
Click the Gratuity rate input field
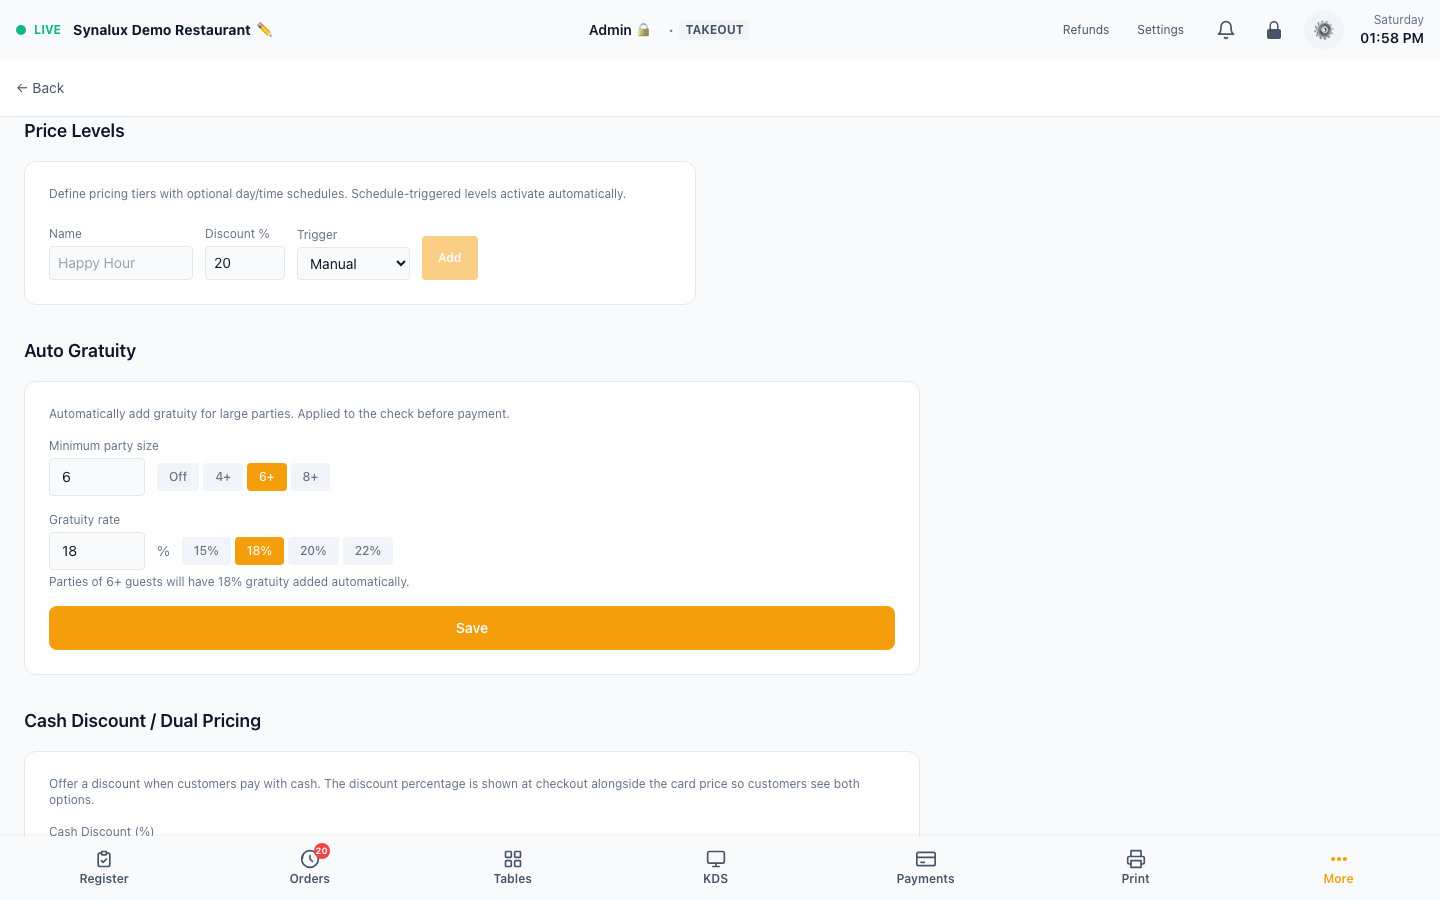pyautogui.click(x=97, y=551)
